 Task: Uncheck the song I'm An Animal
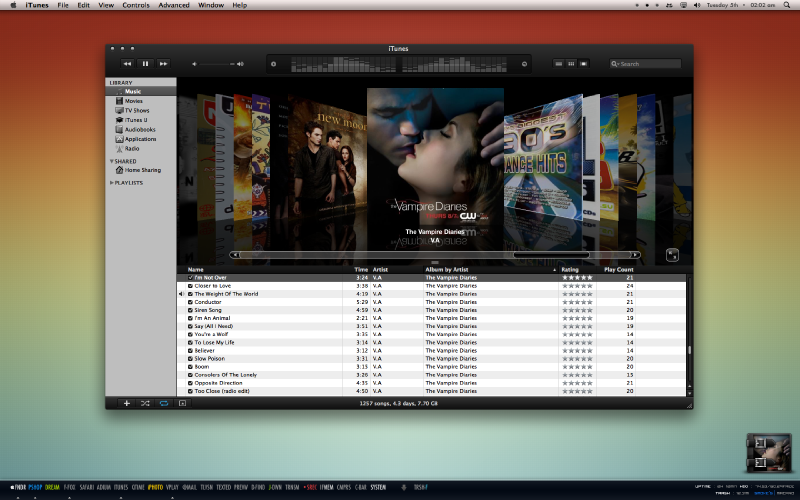click(190, 318)
